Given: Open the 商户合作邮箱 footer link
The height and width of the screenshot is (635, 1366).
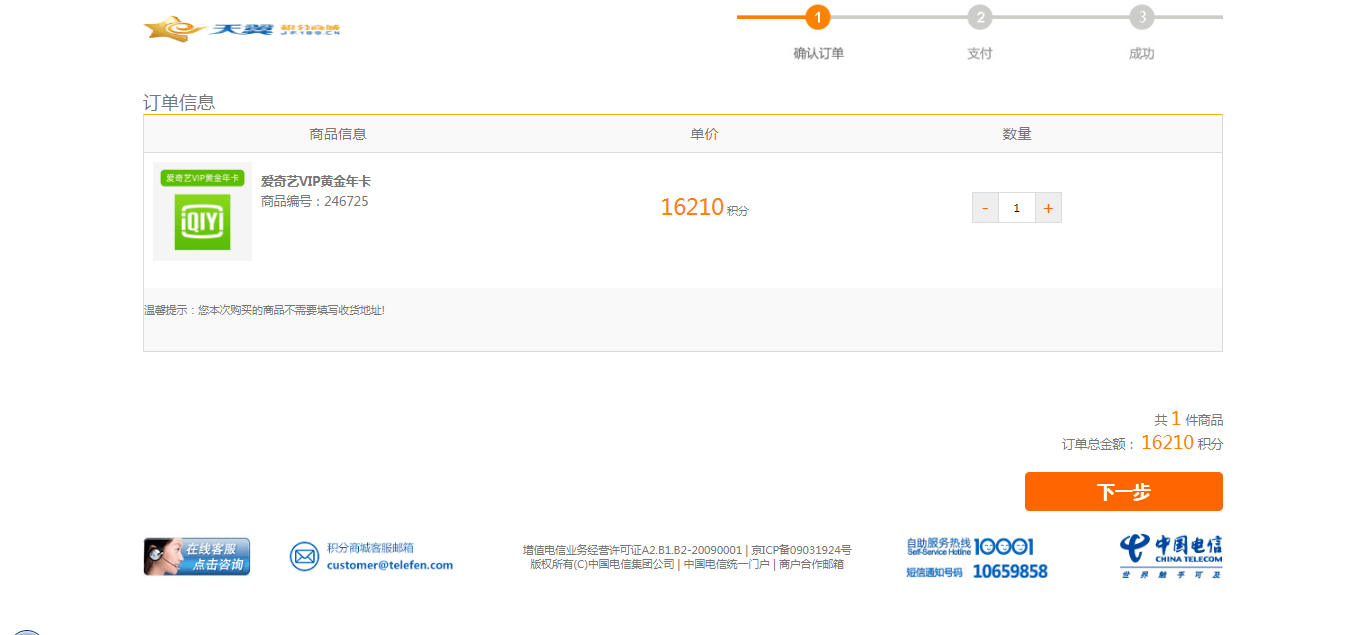Looking at the screenshot, I should tap(811, 564).
